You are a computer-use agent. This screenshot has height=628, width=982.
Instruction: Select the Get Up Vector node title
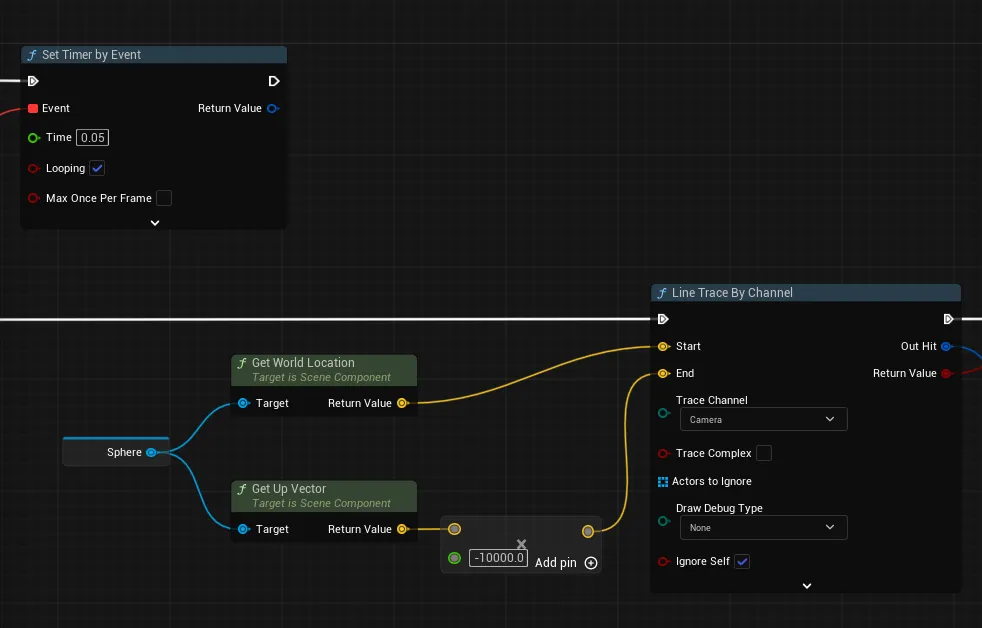pos(289,489)
